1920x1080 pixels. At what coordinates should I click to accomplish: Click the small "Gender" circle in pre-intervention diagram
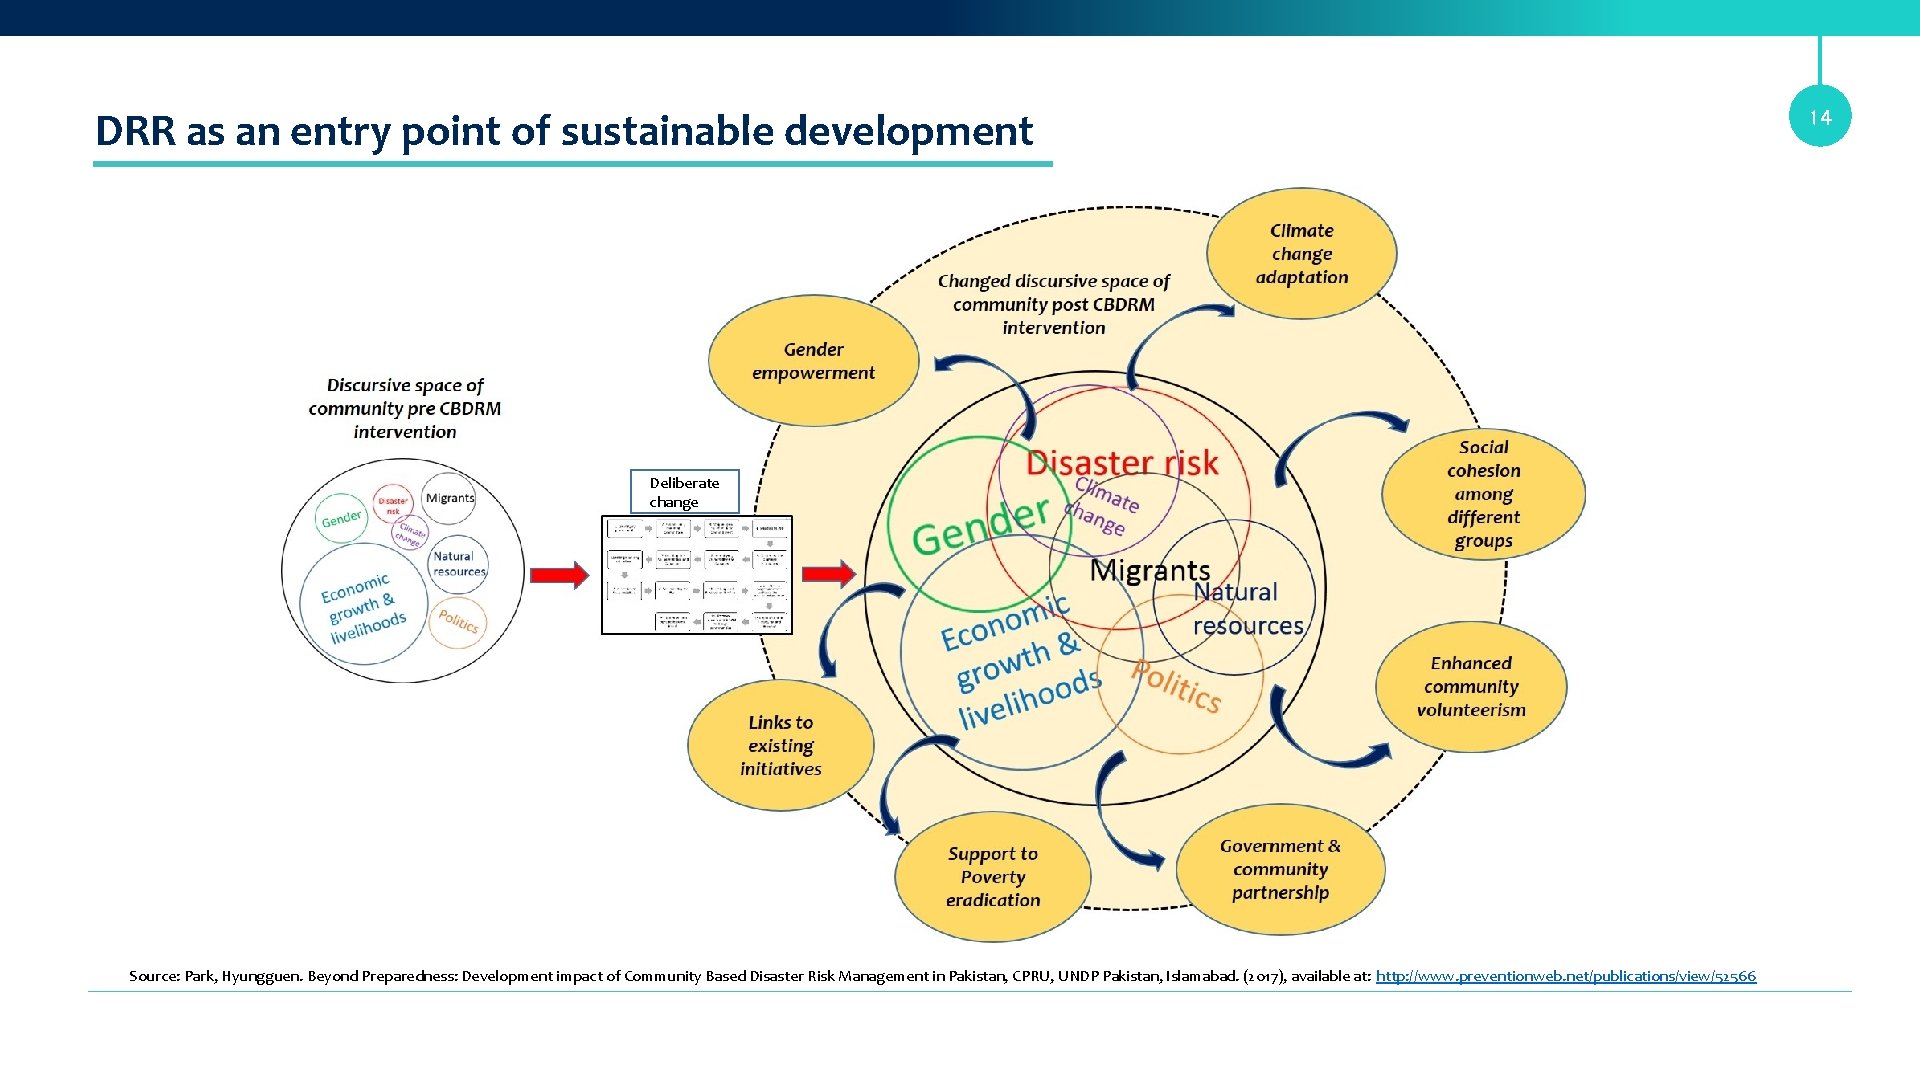tap(341, 518)
